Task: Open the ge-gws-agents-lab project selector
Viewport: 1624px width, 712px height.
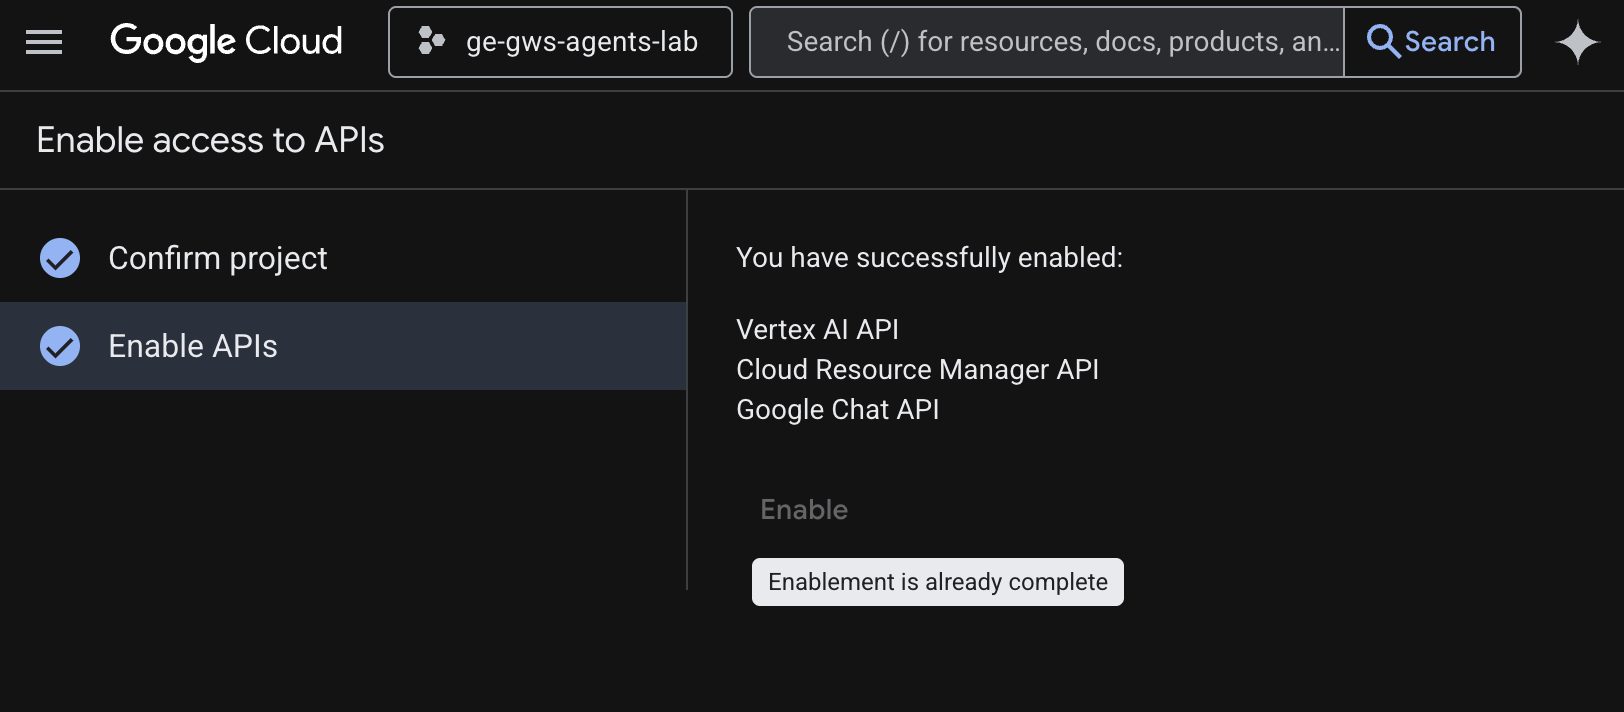Action: (581, 42)
